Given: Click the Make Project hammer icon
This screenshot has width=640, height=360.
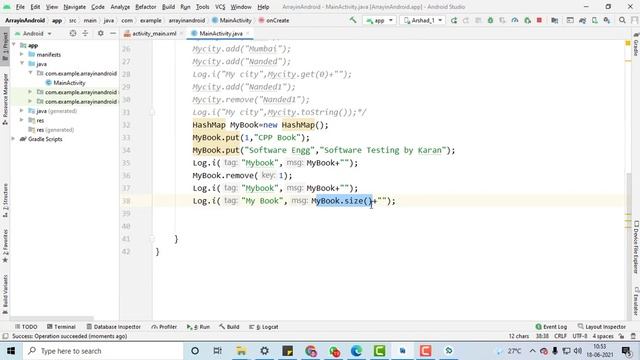Looking at the screenshot, I should point(353,20).
